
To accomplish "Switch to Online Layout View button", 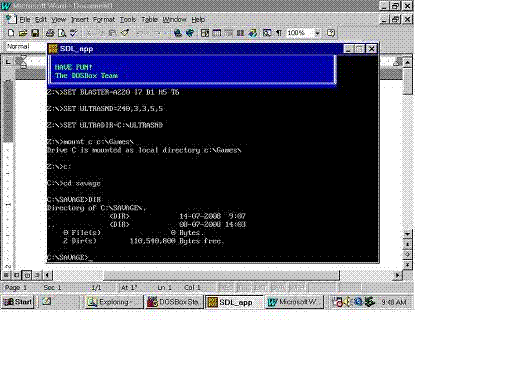I will coord(17,275).
